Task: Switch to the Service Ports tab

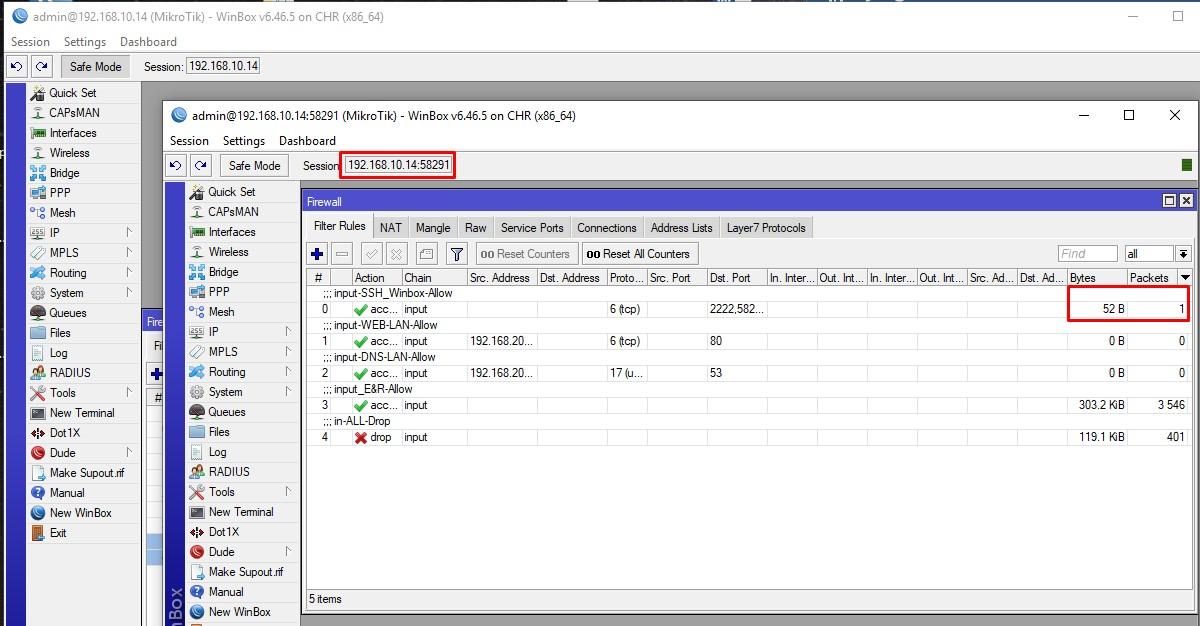Action: (532, 228)
